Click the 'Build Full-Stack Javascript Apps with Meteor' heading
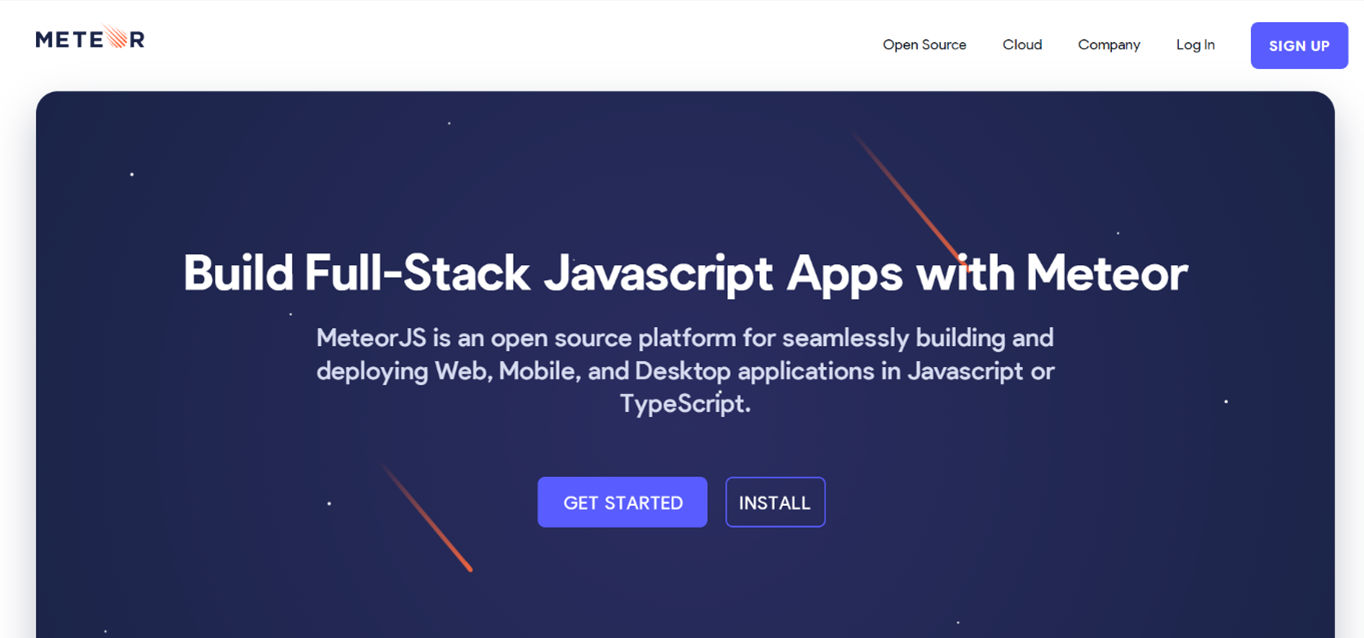1364x638 pixels. point(685,272)
